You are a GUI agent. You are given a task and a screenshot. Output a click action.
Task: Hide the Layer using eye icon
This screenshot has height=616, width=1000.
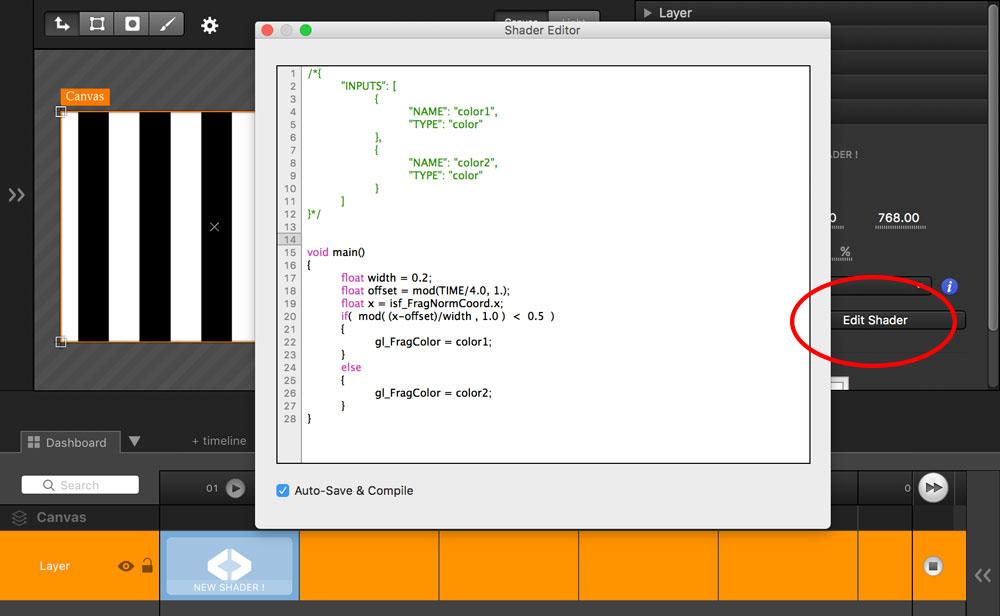126,566
